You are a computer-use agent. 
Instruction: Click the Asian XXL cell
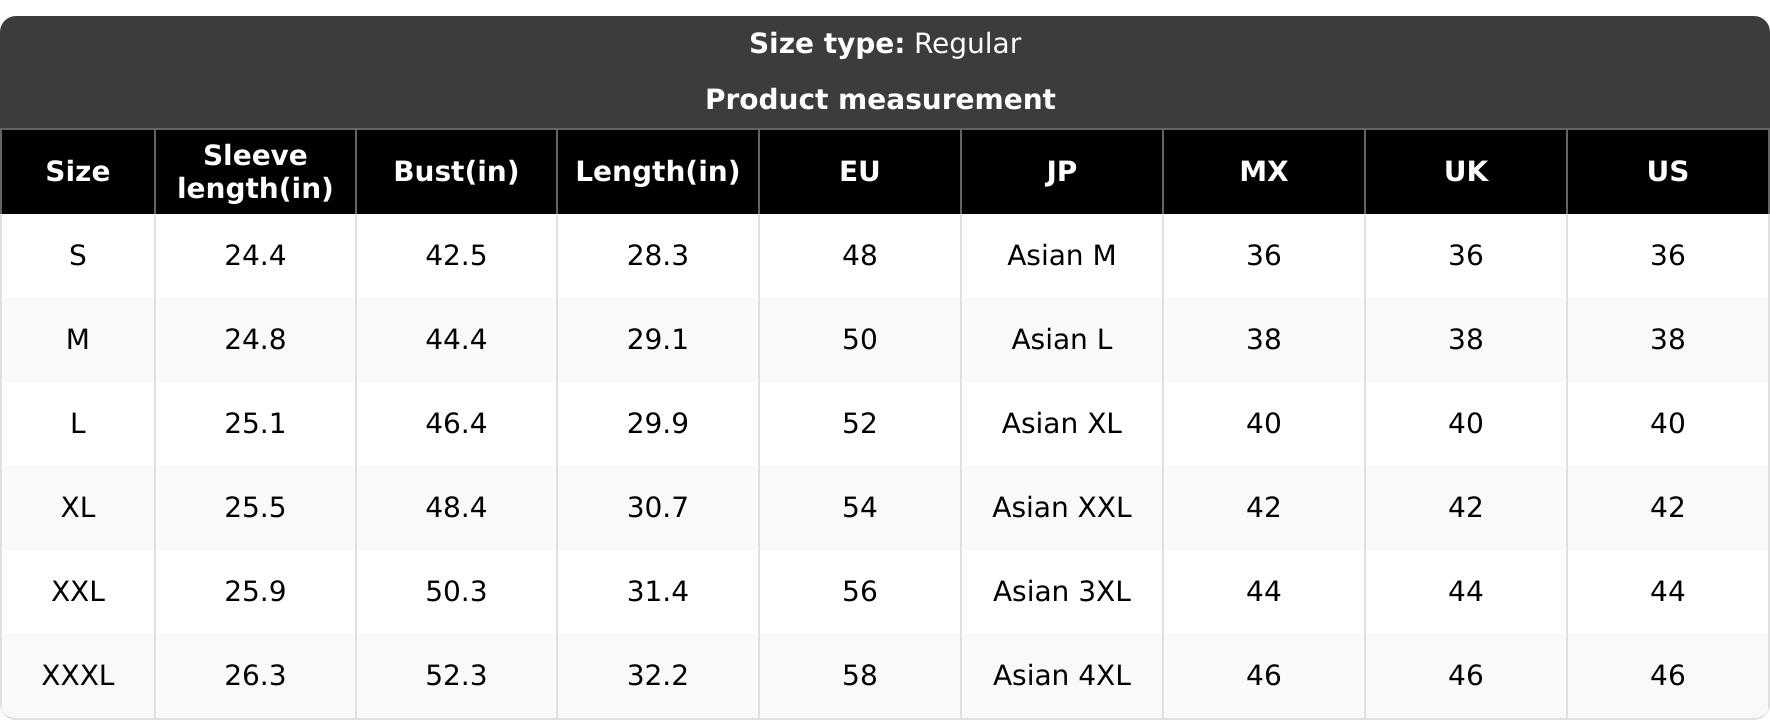[1062, 508]
